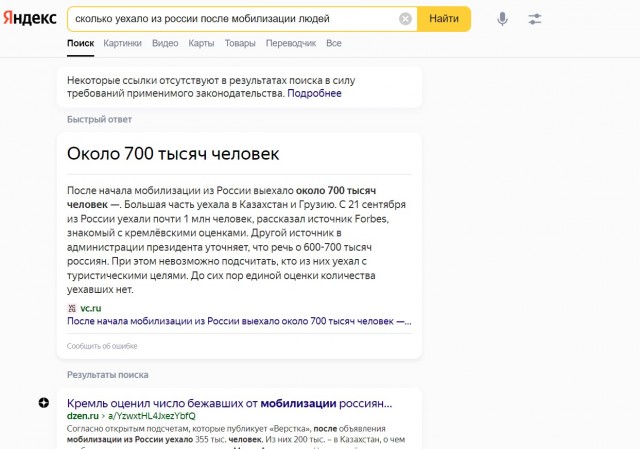Click the 'Результаты поиска' label
Image resolution: width=640 pixels, height=449 pixels.
point(108,375)
